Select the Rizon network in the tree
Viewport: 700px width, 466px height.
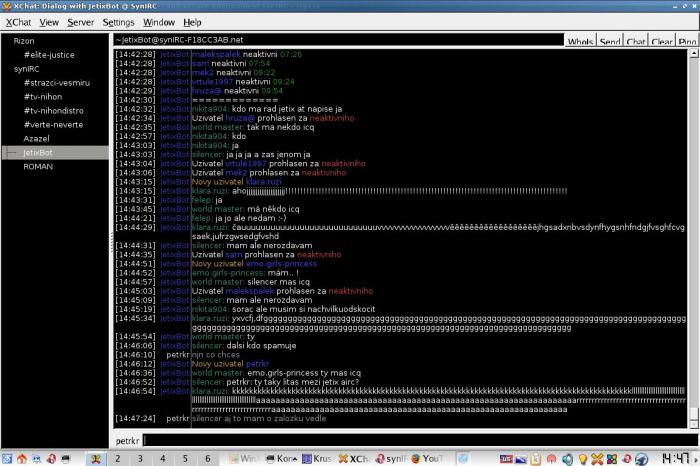24,41
